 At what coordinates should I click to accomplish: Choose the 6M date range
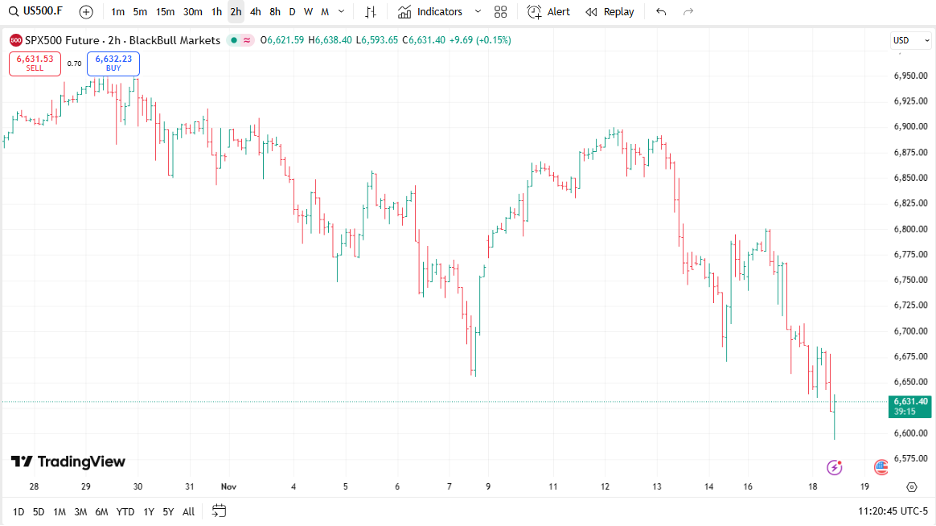pos(101,511)
